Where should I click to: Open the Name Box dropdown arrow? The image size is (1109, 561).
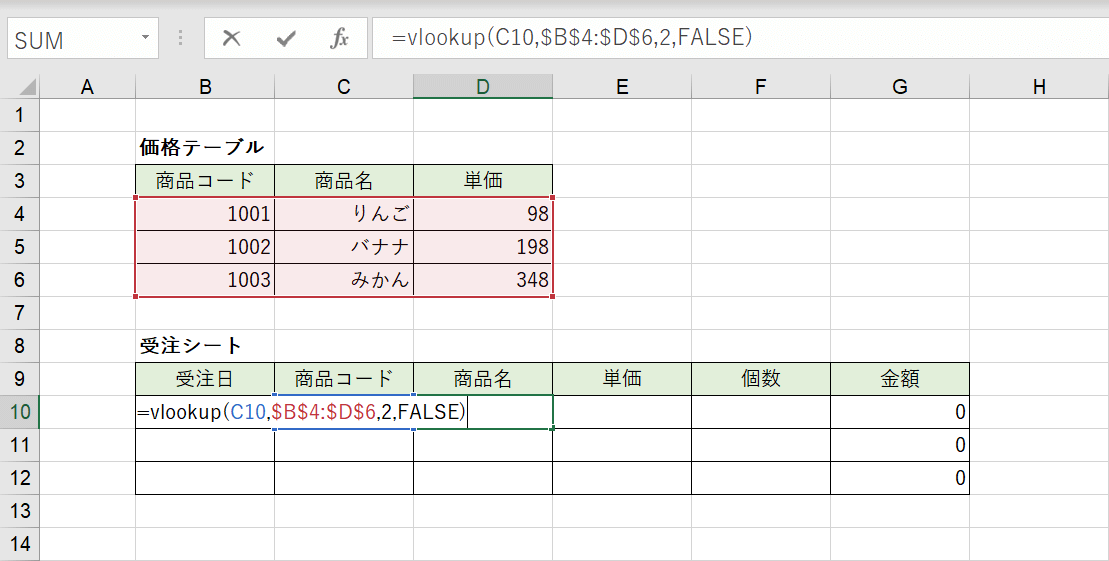coord(145,37)
